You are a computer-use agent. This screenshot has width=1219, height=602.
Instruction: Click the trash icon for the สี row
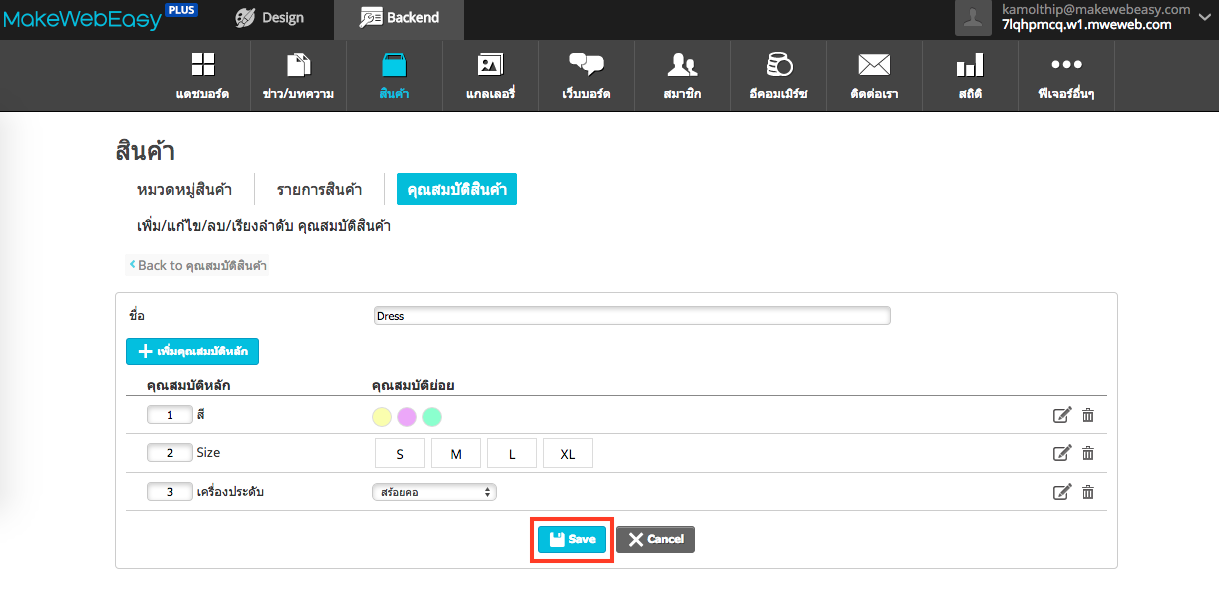tap(1088, 415)
